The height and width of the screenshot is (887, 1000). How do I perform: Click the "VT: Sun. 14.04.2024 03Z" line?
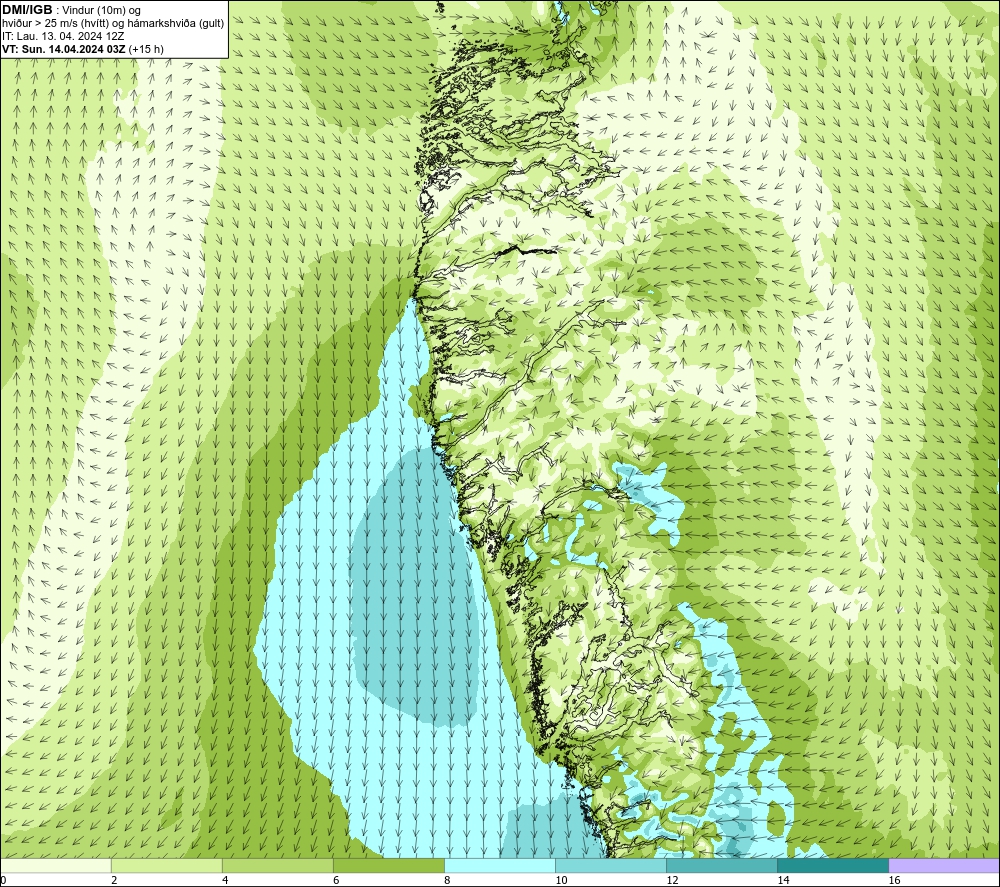[x=64, y=49]
